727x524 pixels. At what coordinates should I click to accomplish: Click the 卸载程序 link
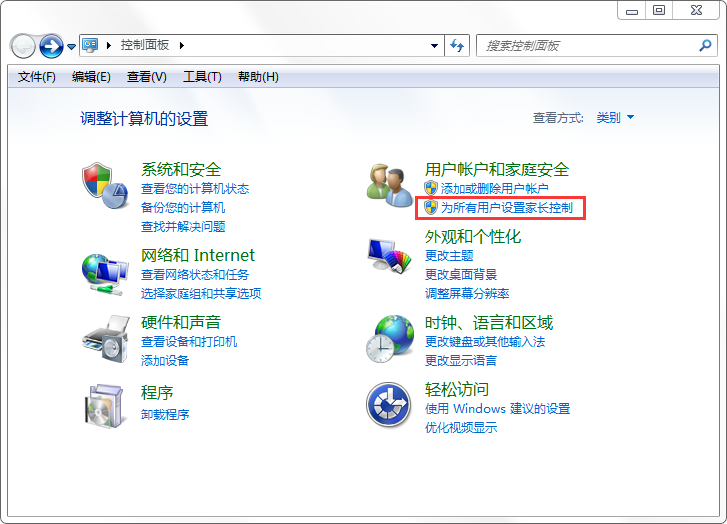click(165, 414)
